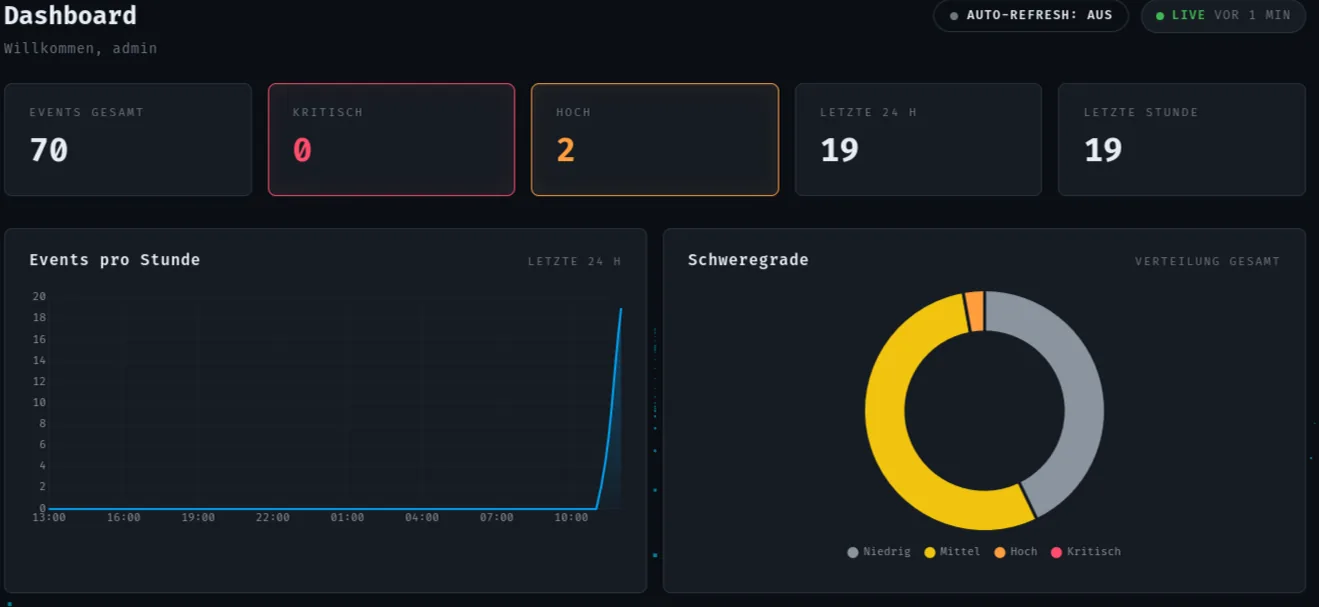This screenshot has height=607, width=1319.
Task: Toggle the Auto-Refresh: AUS switch
Action: (x=1031, y=16)
